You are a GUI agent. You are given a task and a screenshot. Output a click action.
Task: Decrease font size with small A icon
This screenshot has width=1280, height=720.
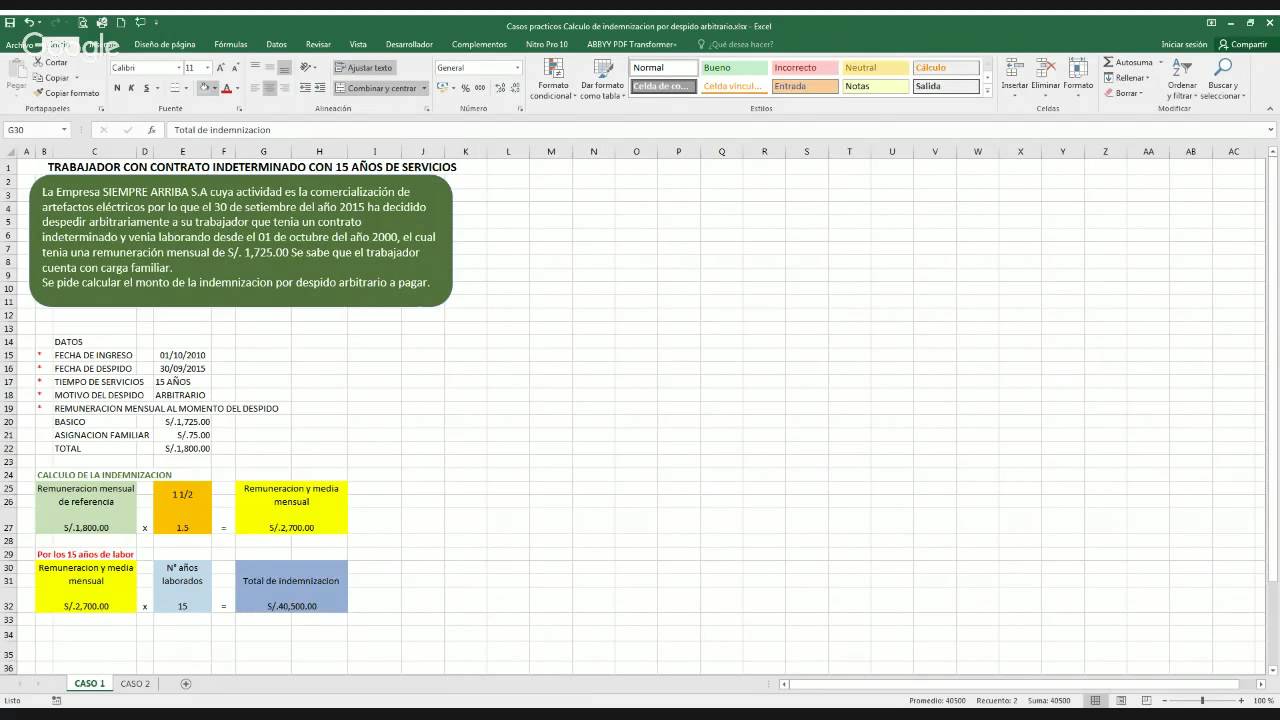pyautogui.click(x=234, y=68)
